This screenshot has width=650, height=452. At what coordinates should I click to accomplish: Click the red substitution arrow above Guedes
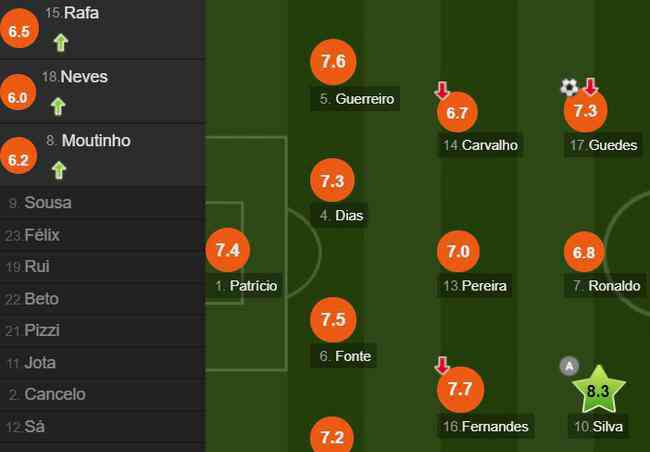click(591, 86)
